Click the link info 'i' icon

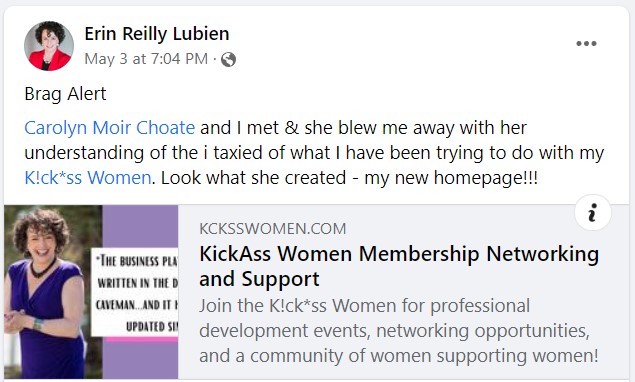[x=592, y=213]
